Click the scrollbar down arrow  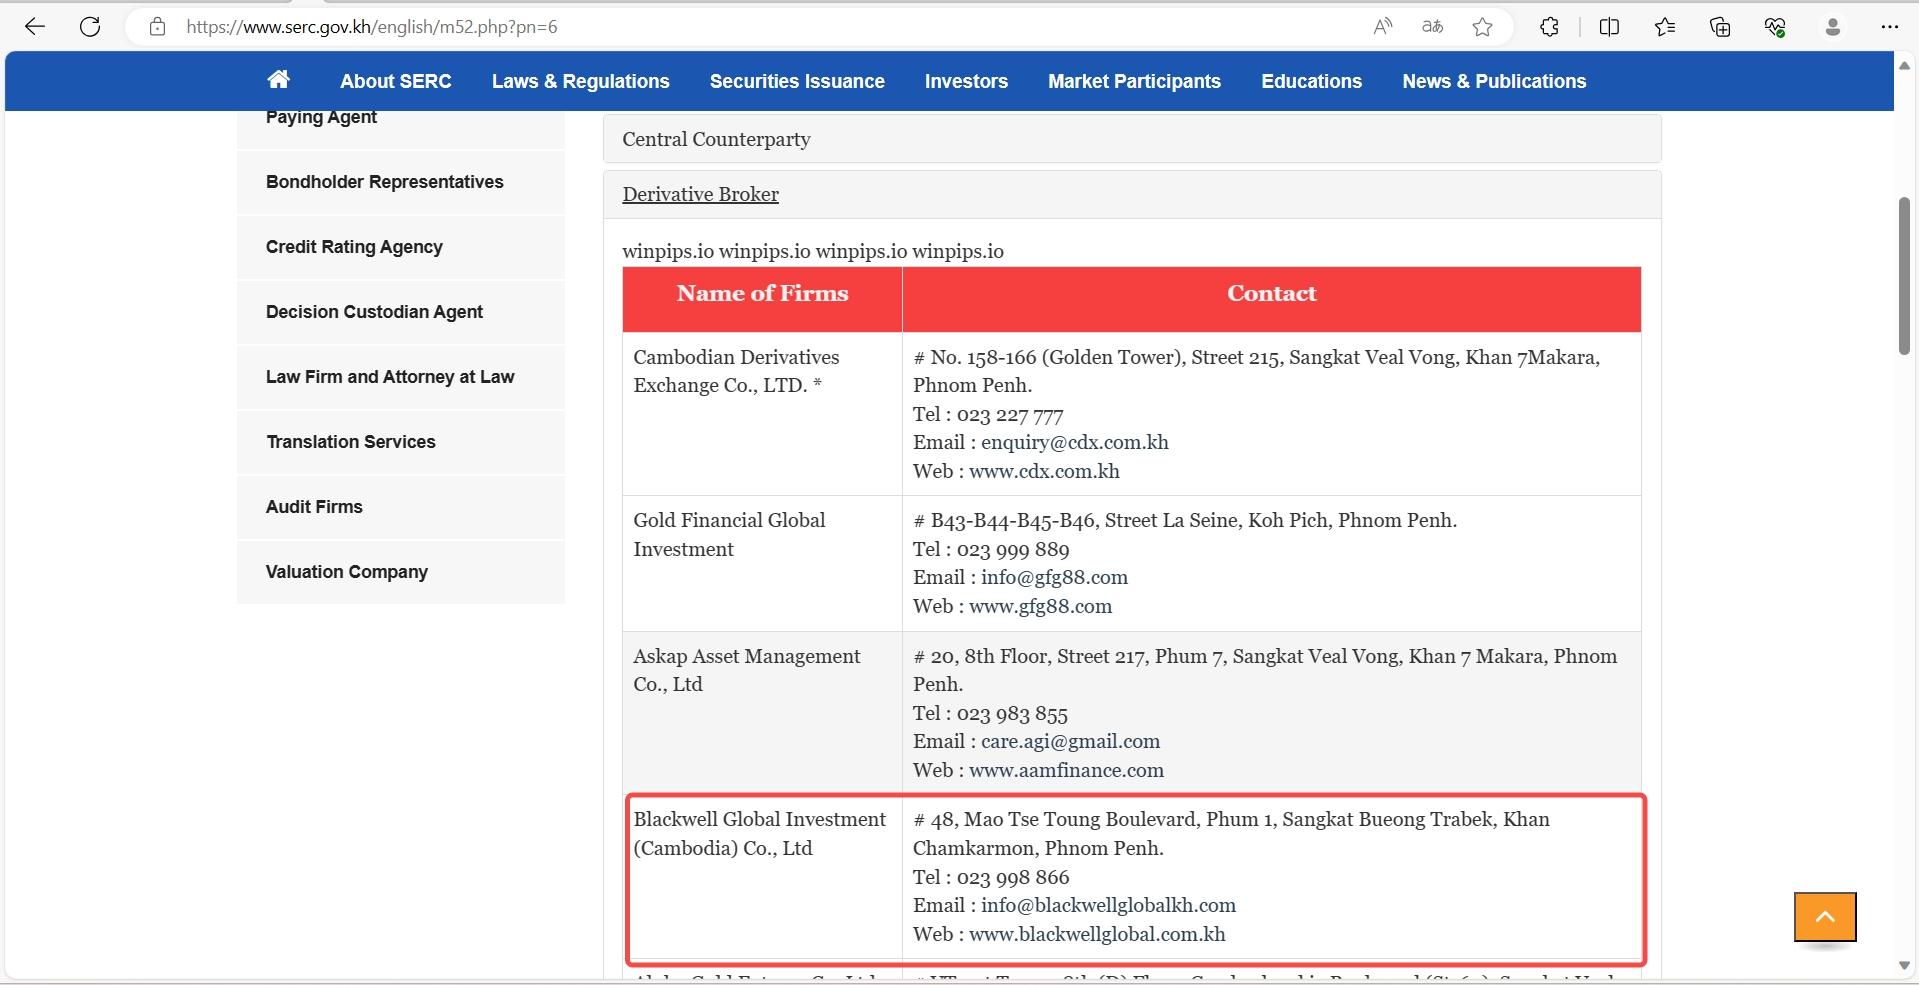[1904, 965]
